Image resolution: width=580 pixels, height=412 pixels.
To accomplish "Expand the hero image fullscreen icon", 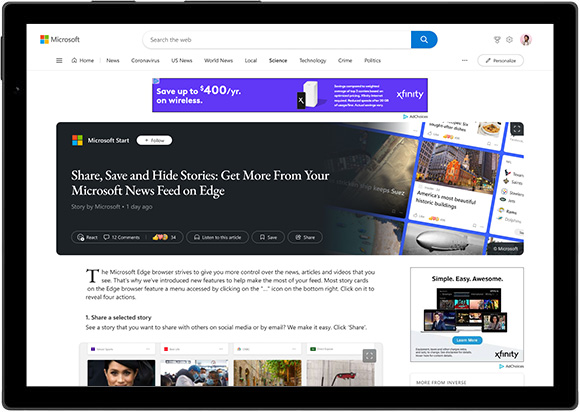I will (x=517, y=129).
